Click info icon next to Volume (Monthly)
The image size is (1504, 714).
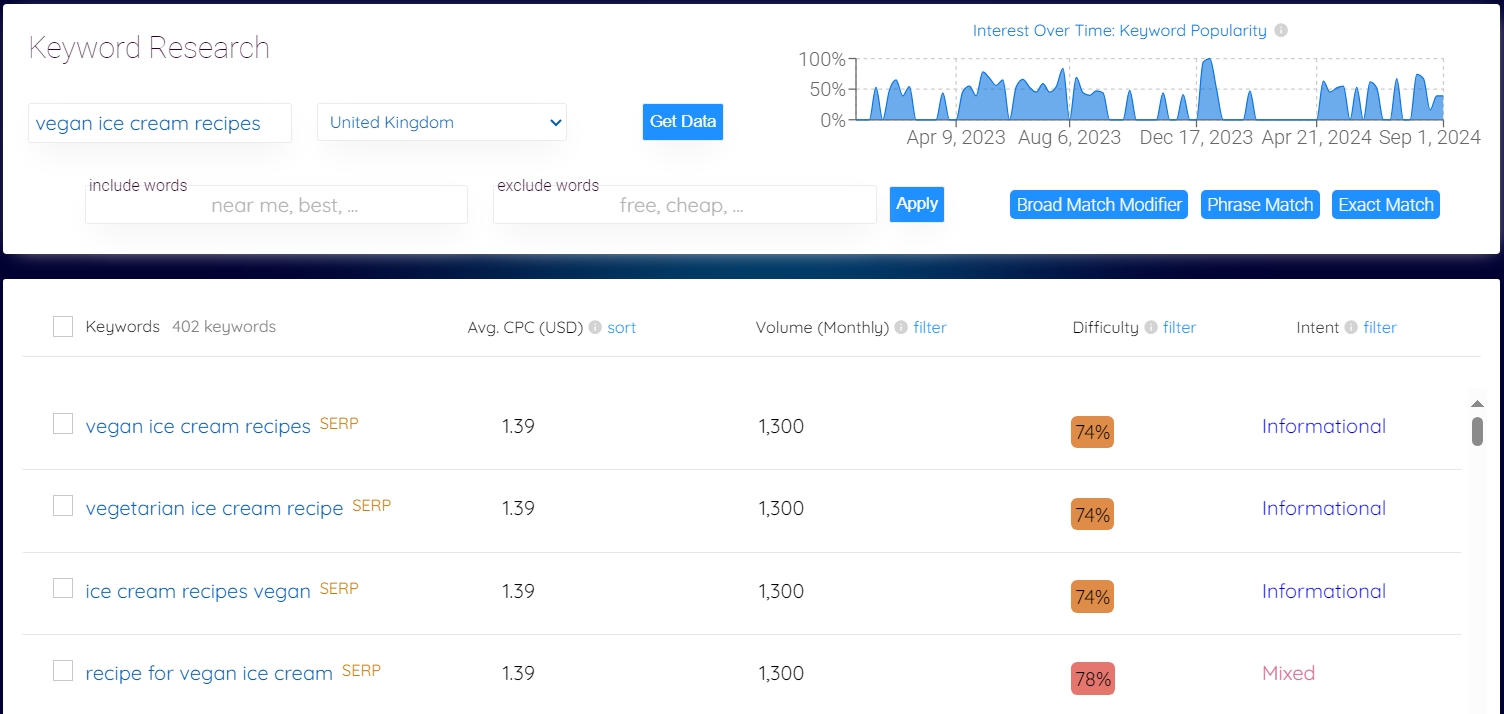tap(901, 328)
